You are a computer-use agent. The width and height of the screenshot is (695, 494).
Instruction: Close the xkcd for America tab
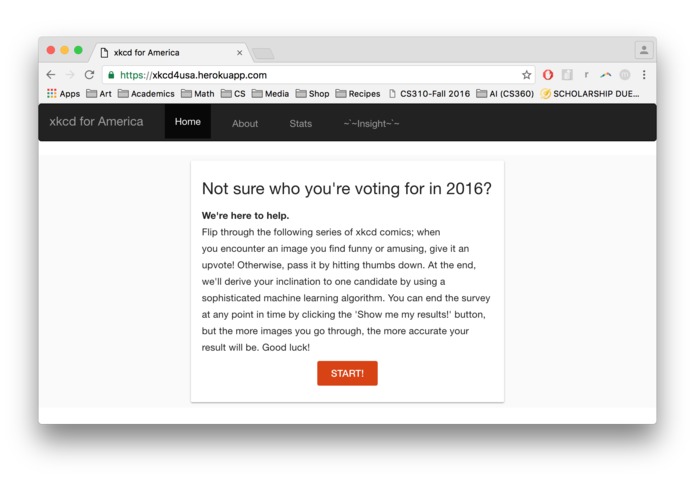click(x=239, y=53)
